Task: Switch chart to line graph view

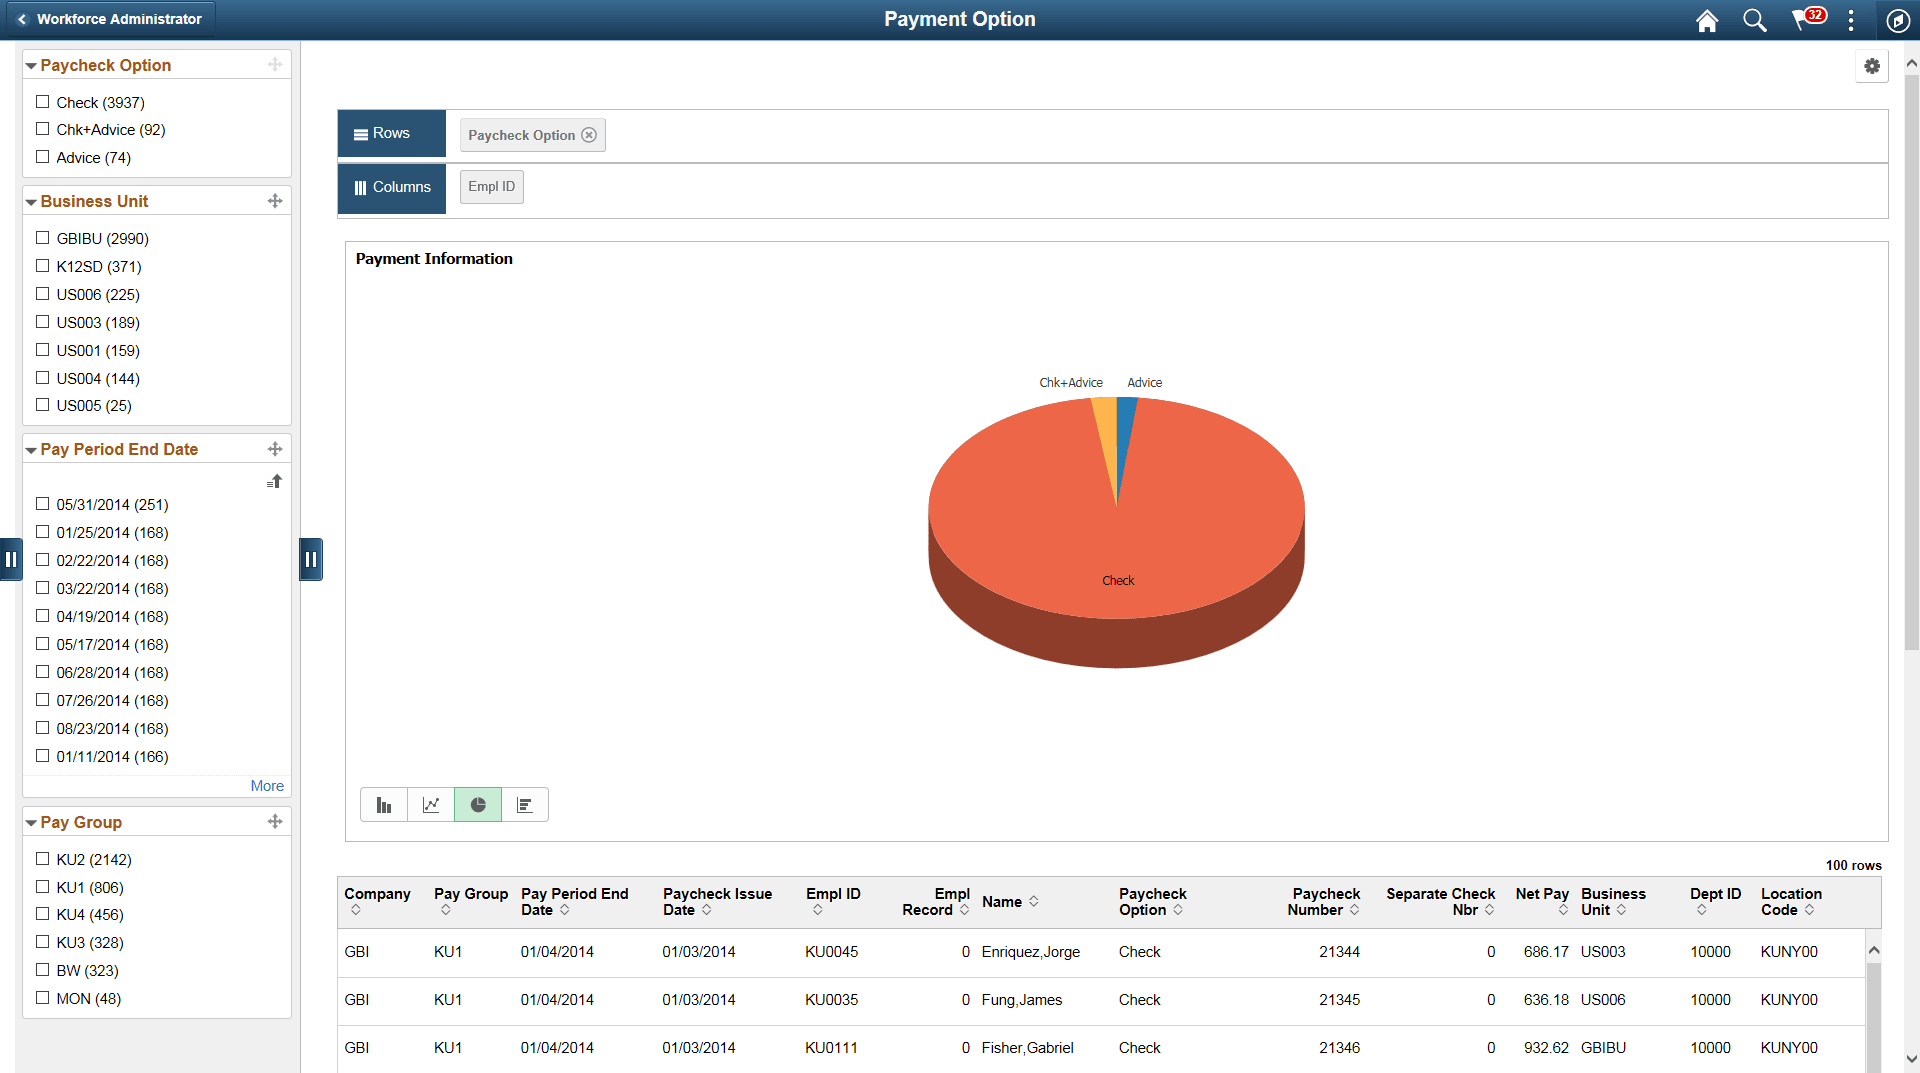Action: click(x=430, y=804)
